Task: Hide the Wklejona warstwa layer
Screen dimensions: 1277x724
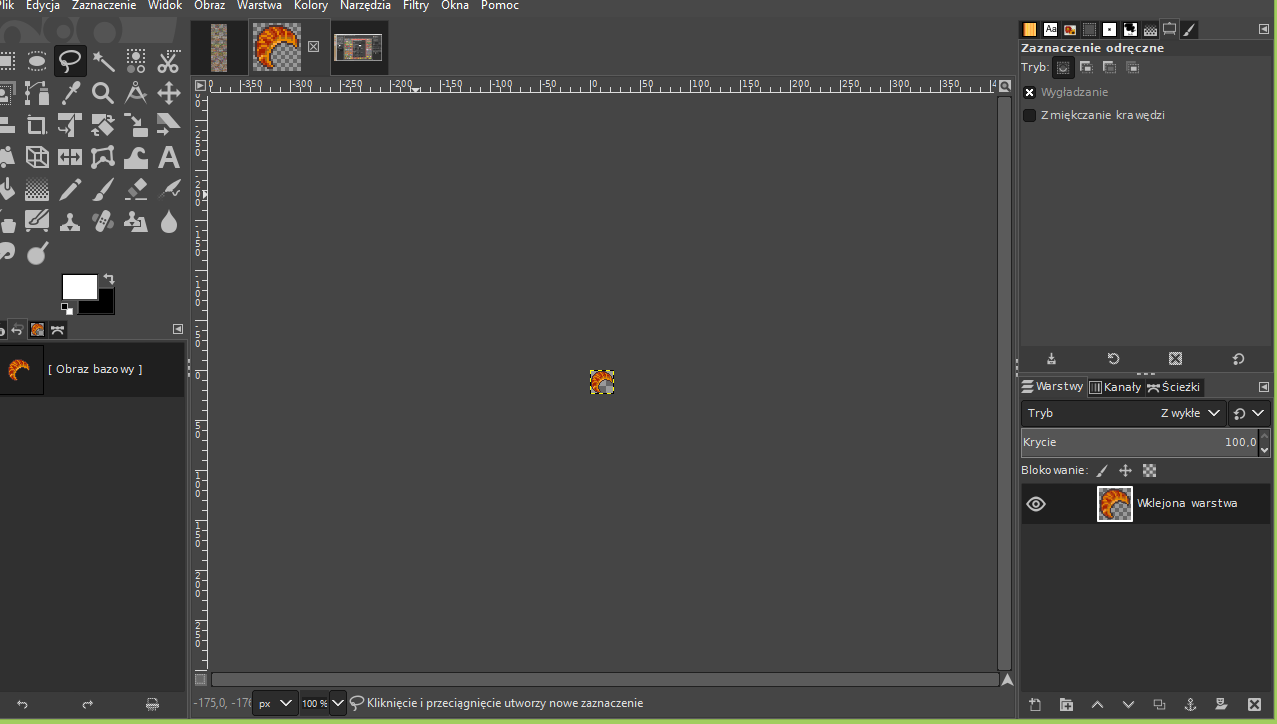Action: click(x=1036, y=504)
